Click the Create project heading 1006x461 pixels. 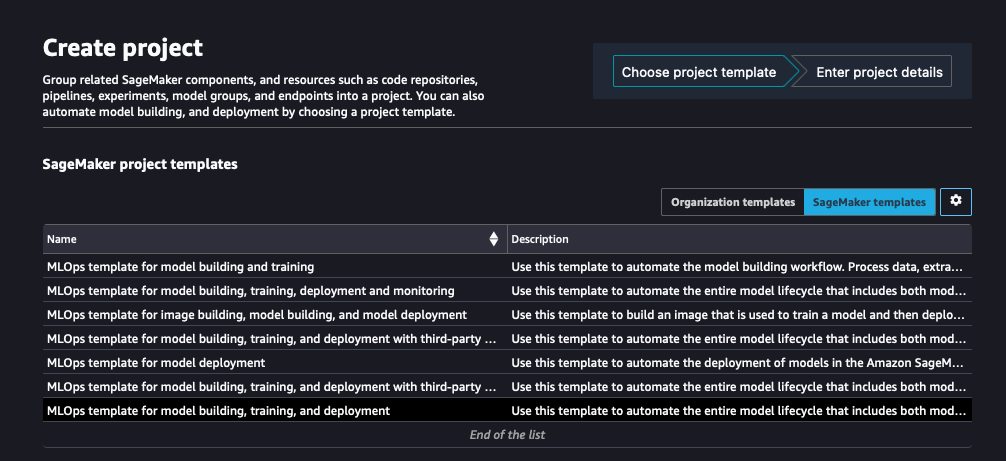click(x=123, y=47)
